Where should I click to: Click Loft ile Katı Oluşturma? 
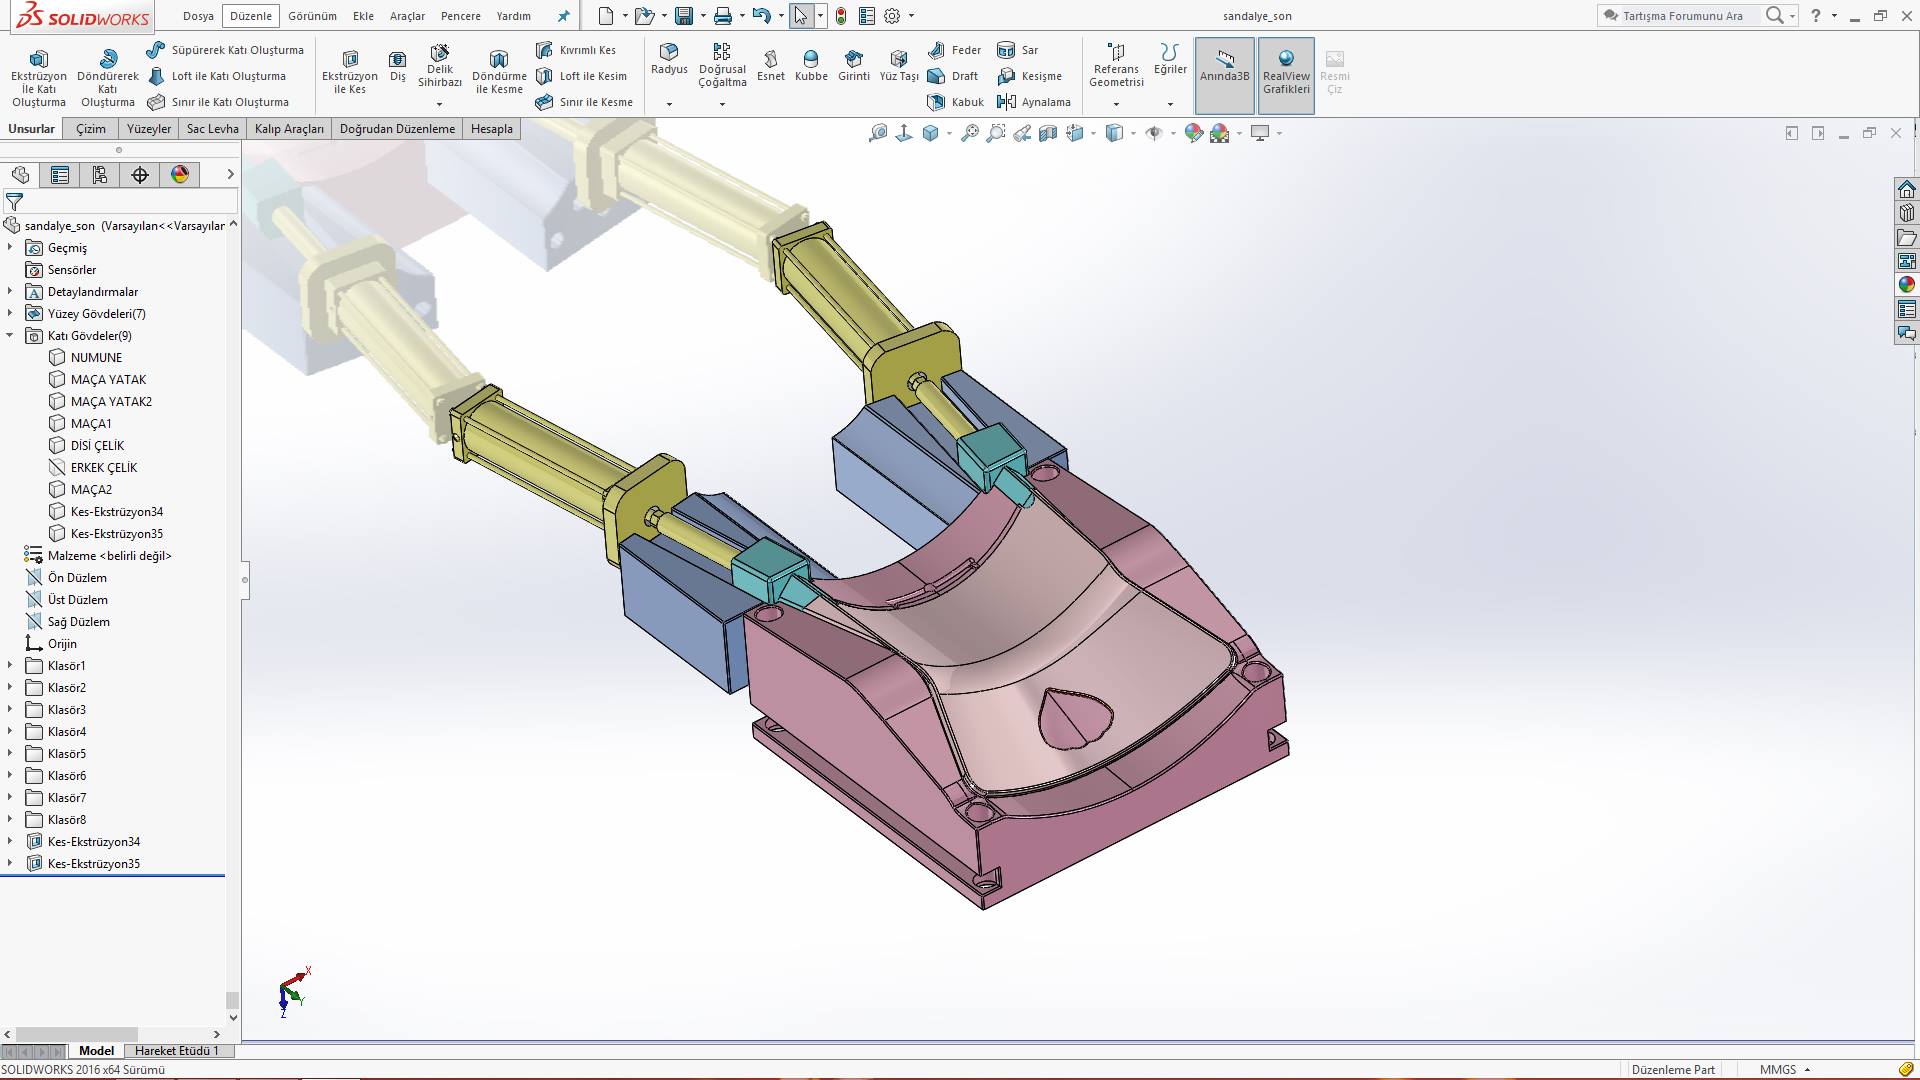click(x=217, y=76)
